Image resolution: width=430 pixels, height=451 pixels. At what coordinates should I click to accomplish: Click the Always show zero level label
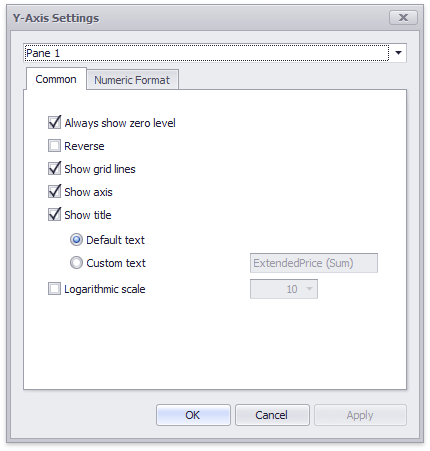tap(120, 123)
